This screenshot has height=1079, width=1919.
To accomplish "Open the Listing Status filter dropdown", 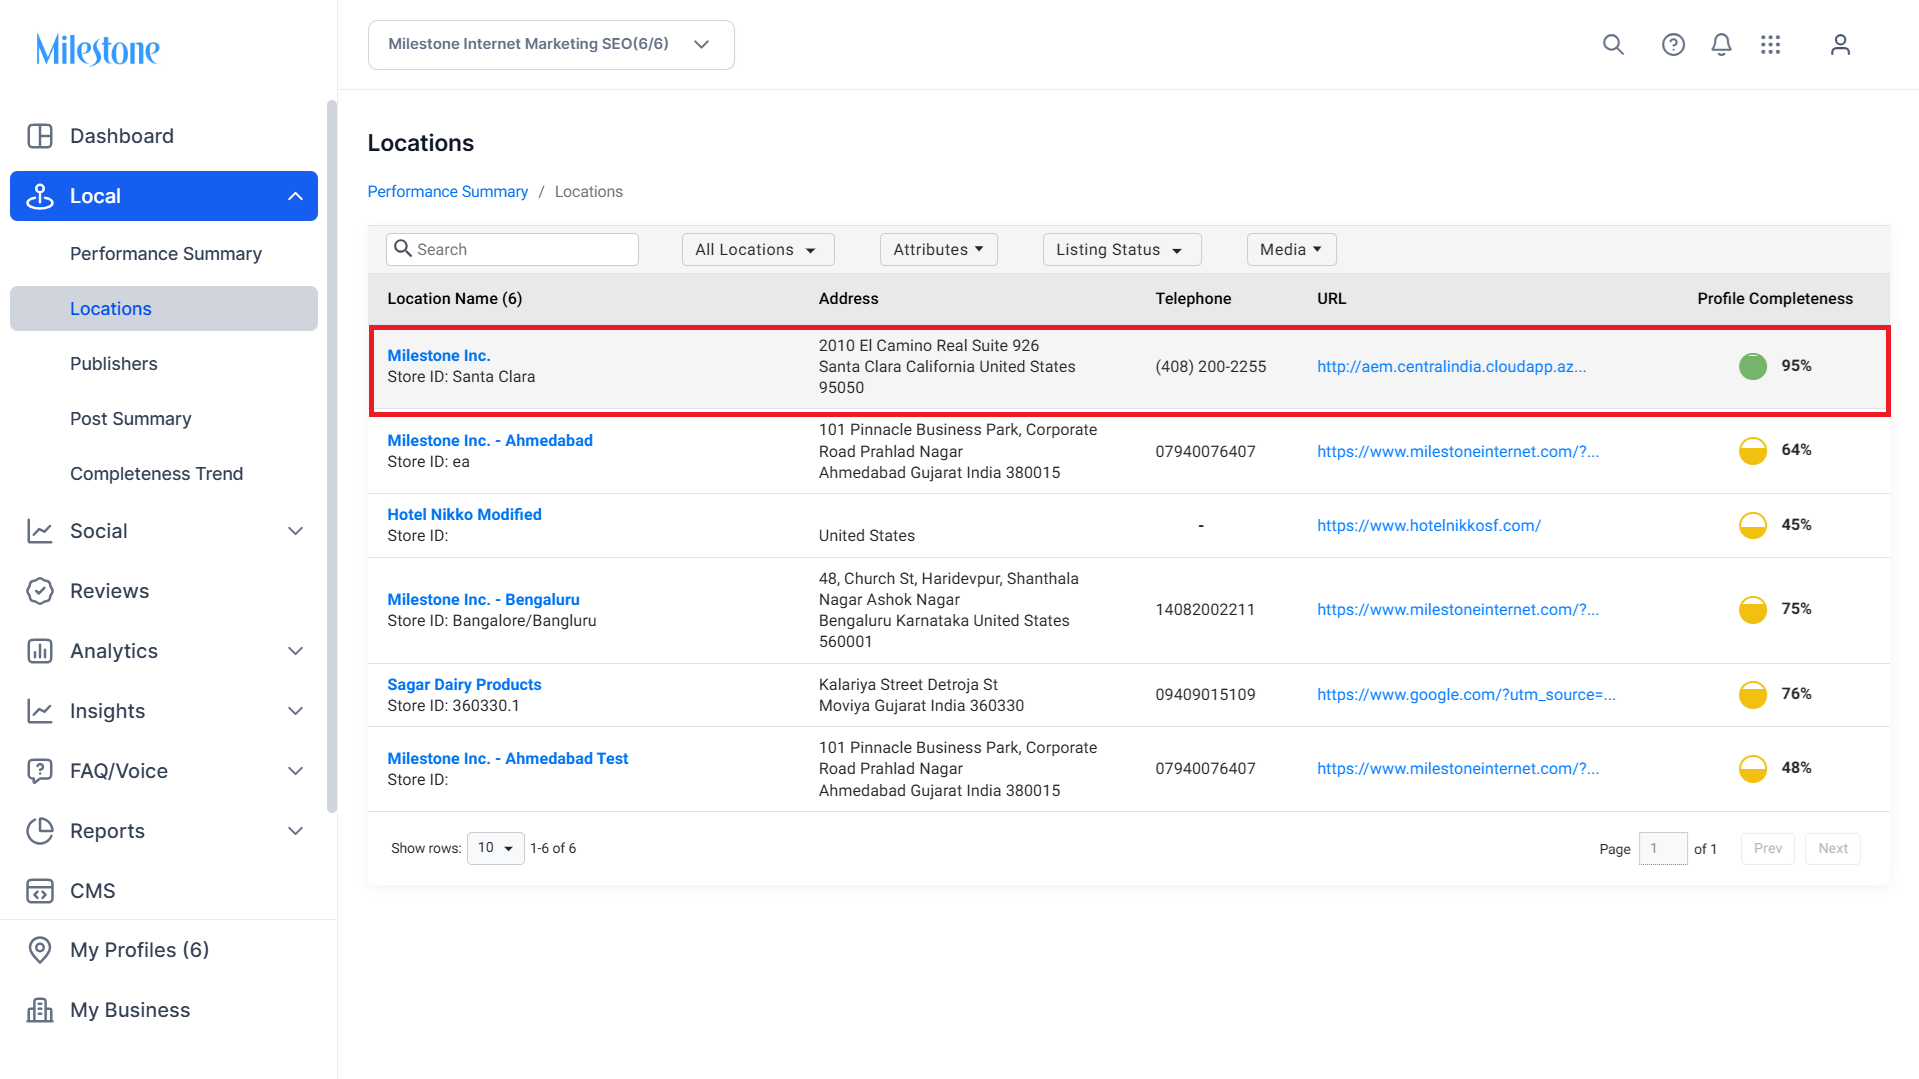I will coord(1122,250).
